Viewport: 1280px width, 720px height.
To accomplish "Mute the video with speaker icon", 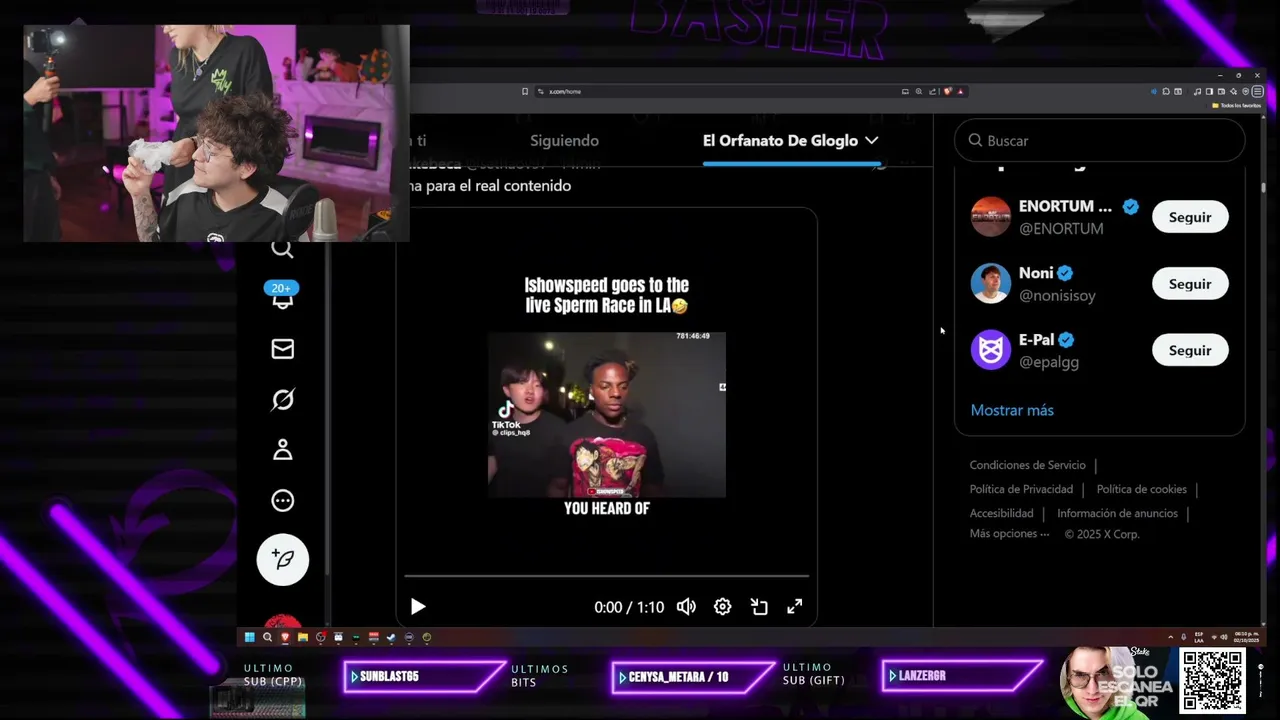I will click(686, 607).
